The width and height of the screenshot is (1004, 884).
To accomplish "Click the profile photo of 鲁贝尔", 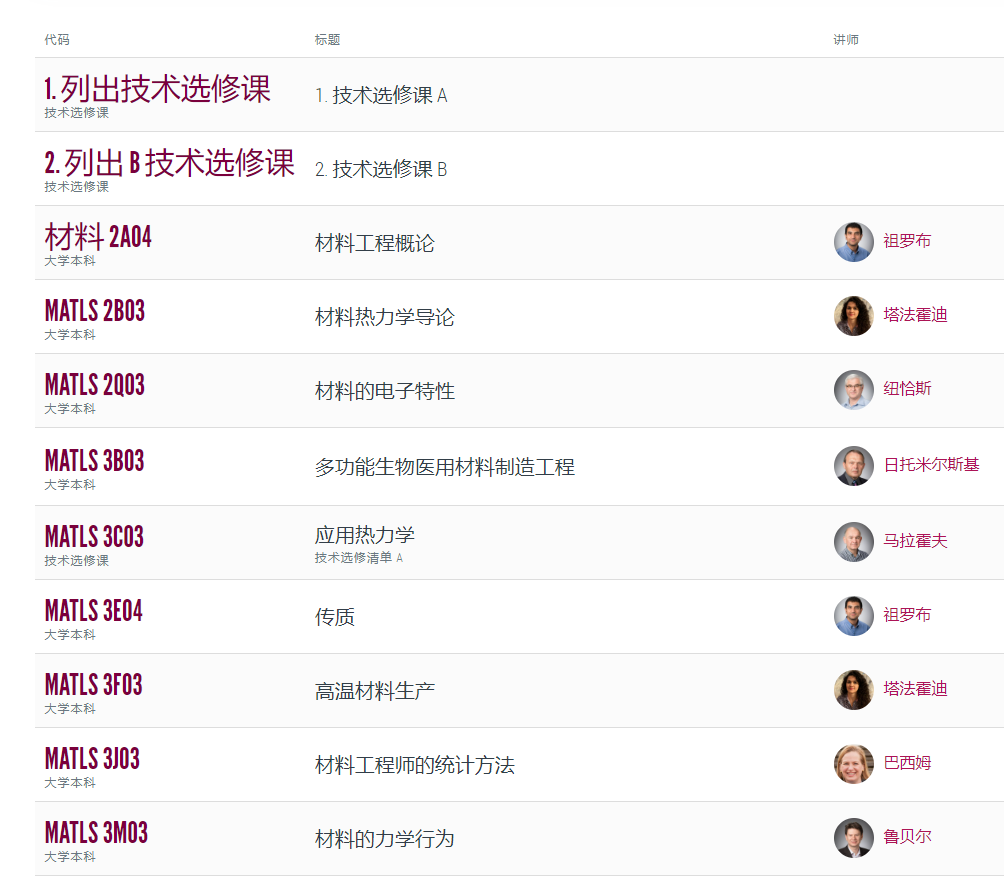I will click(853, 838).
